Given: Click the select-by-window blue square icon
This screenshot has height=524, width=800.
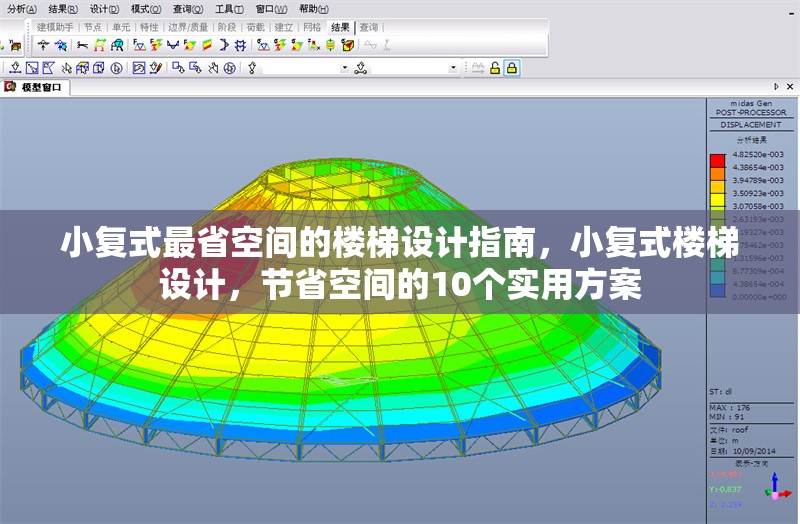Looking at the screenshot, I should click(x=32, y=68).
